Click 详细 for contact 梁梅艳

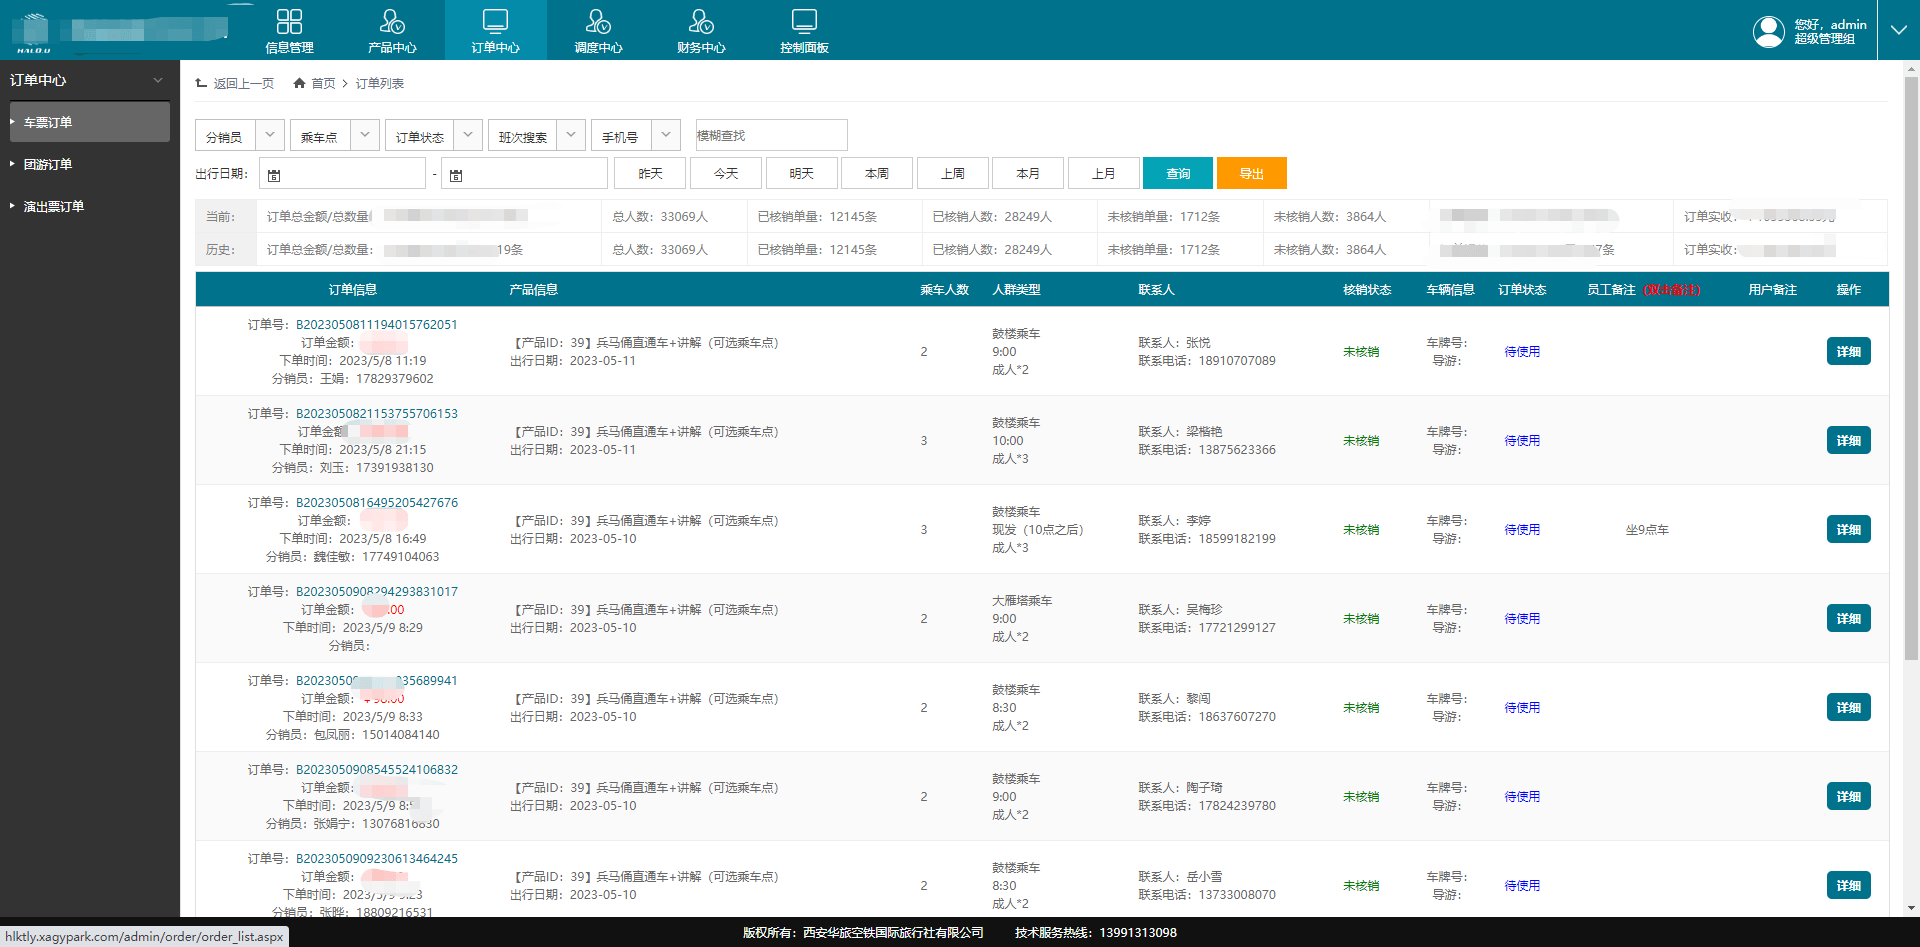[x=1848, y=440]
